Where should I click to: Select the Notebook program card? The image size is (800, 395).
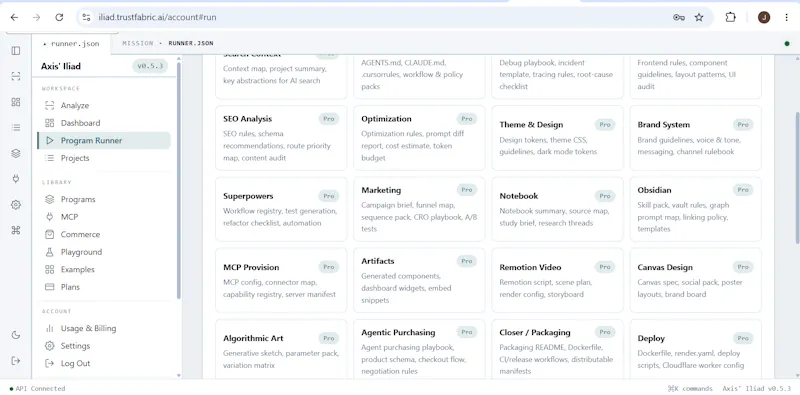[x=557, y=209]
